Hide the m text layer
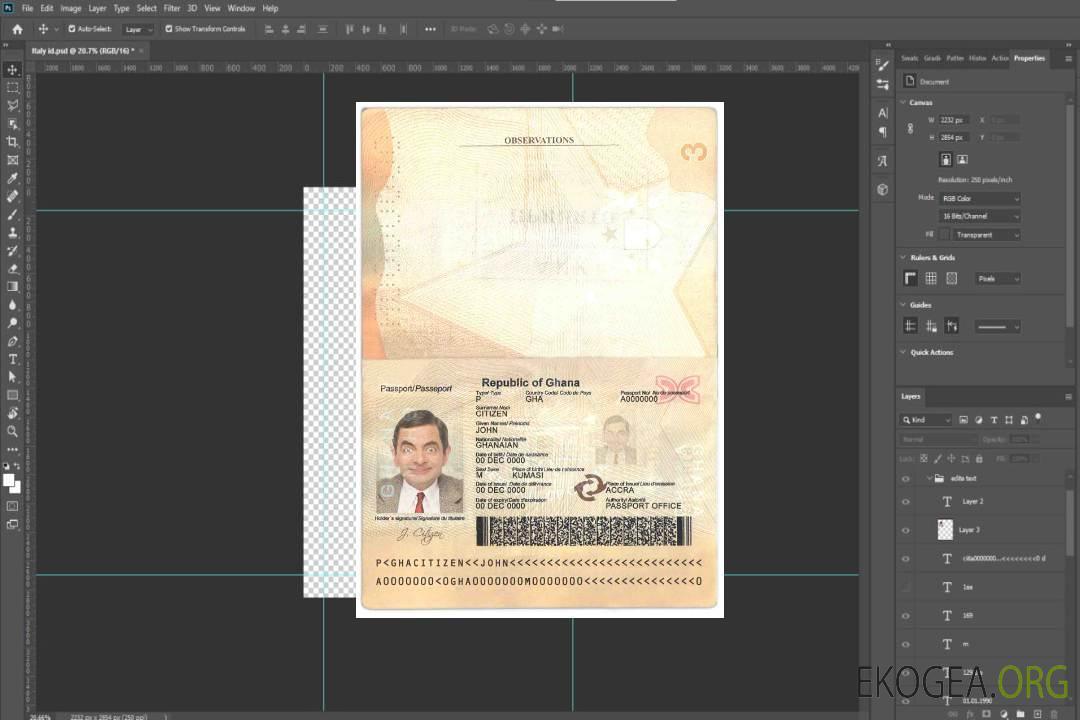This screenshot has width=1080, height=720. click(x=906, y=645)
